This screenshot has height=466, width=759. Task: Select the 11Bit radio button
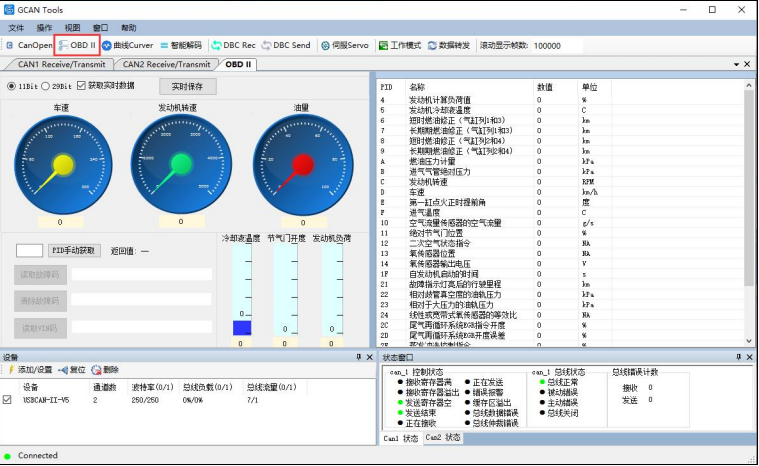(x=13, y=86)
